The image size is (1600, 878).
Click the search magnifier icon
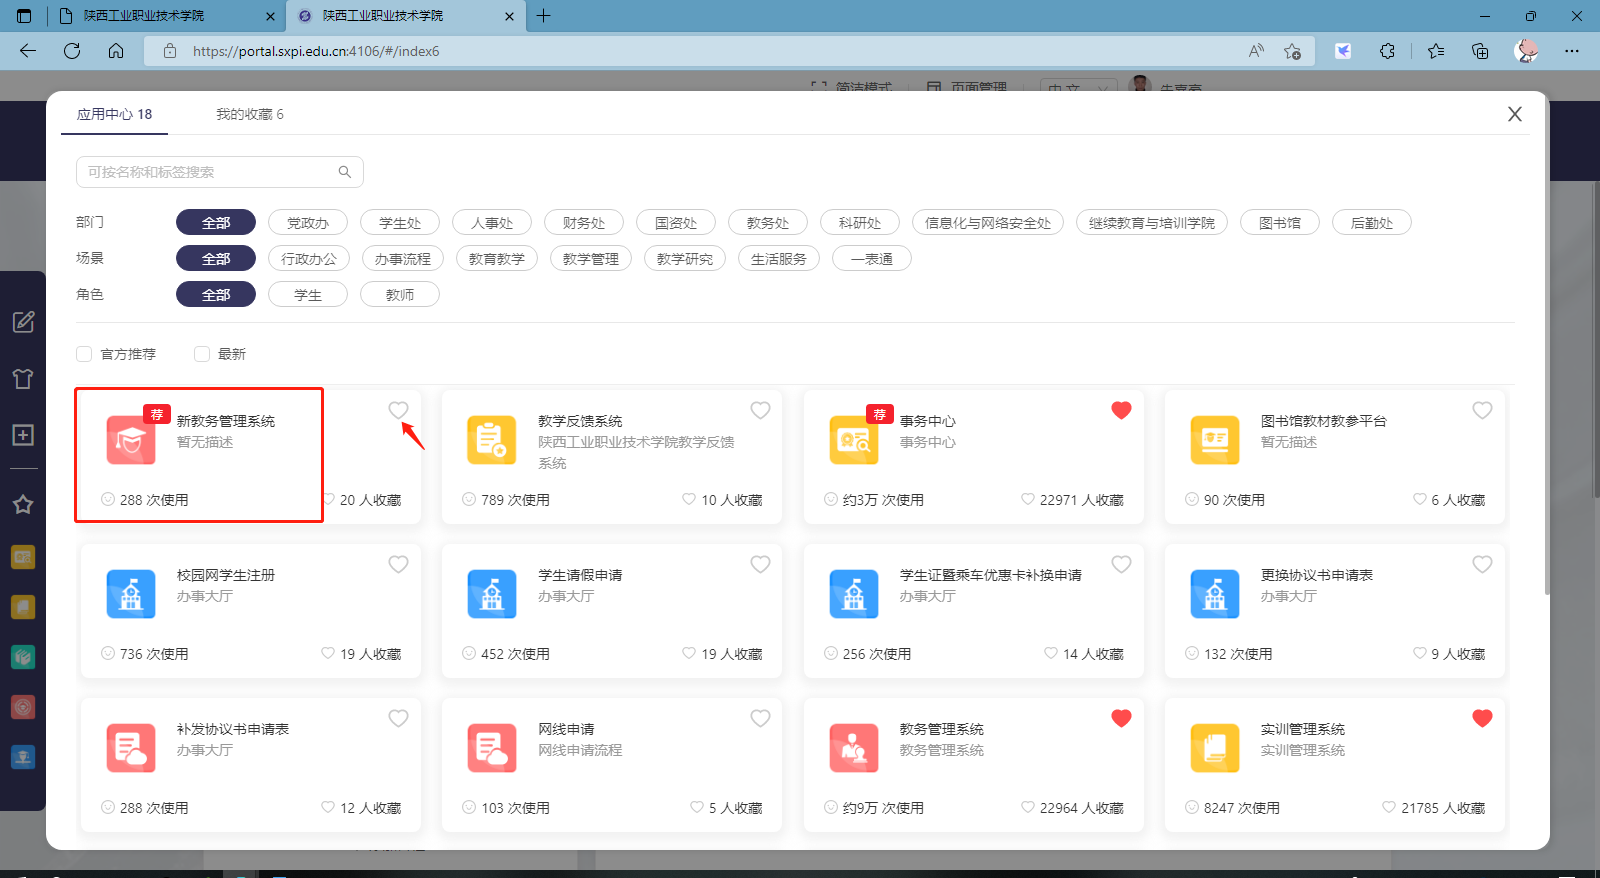click(345, 172)
